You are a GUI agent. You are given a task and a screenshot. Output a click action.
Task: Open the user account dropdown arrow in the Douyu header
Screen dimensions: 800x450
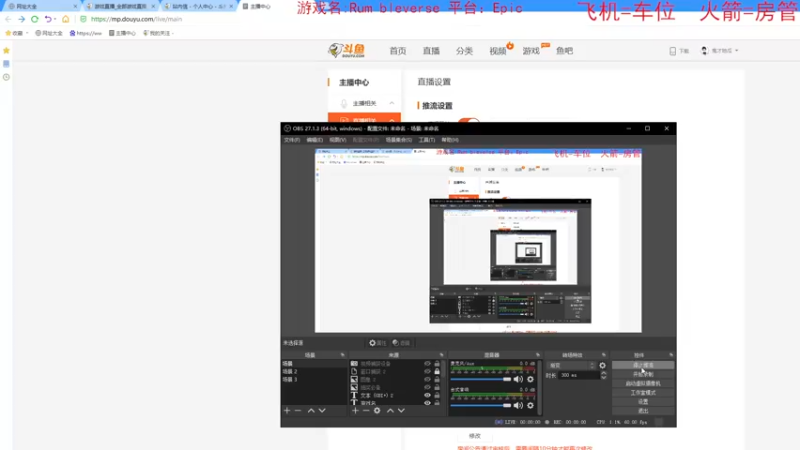pos(737,51)
